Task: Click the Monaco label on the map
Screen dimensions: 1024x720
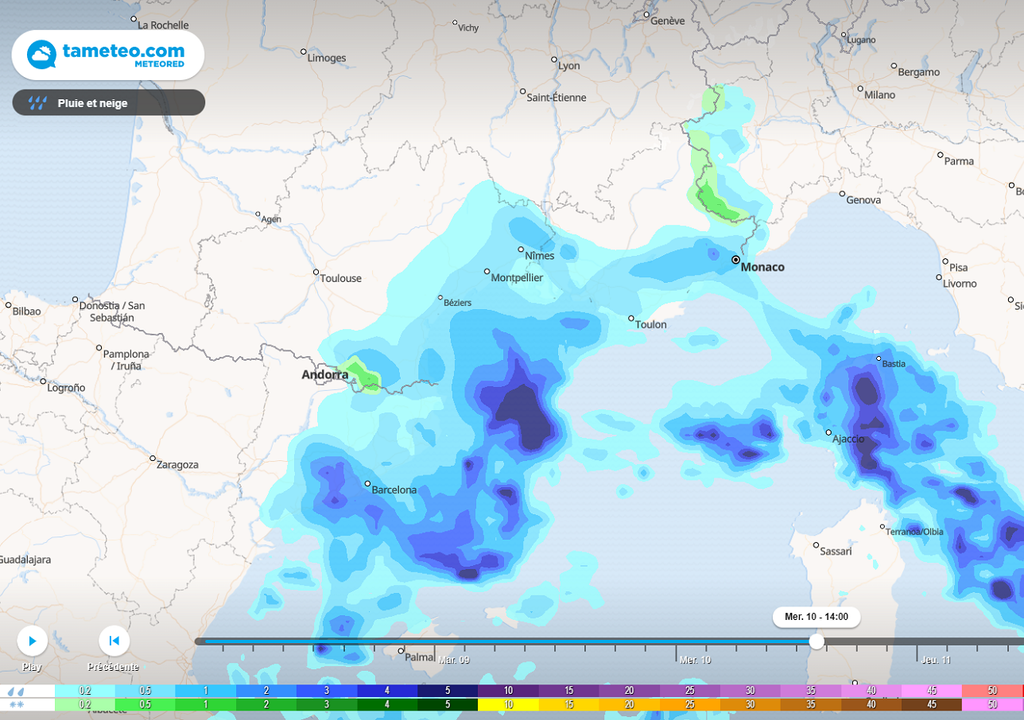Action: pyautogui.click(x=765, y=267)
